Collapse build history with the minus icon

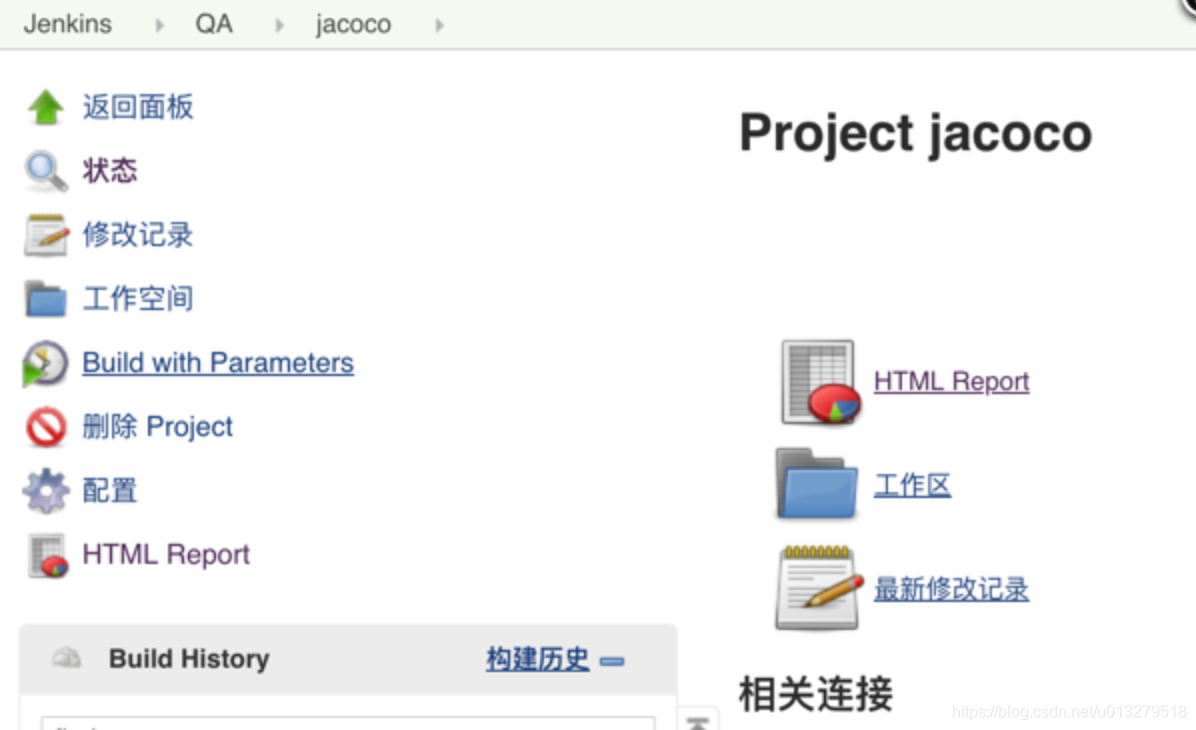(x=612, y=661)
